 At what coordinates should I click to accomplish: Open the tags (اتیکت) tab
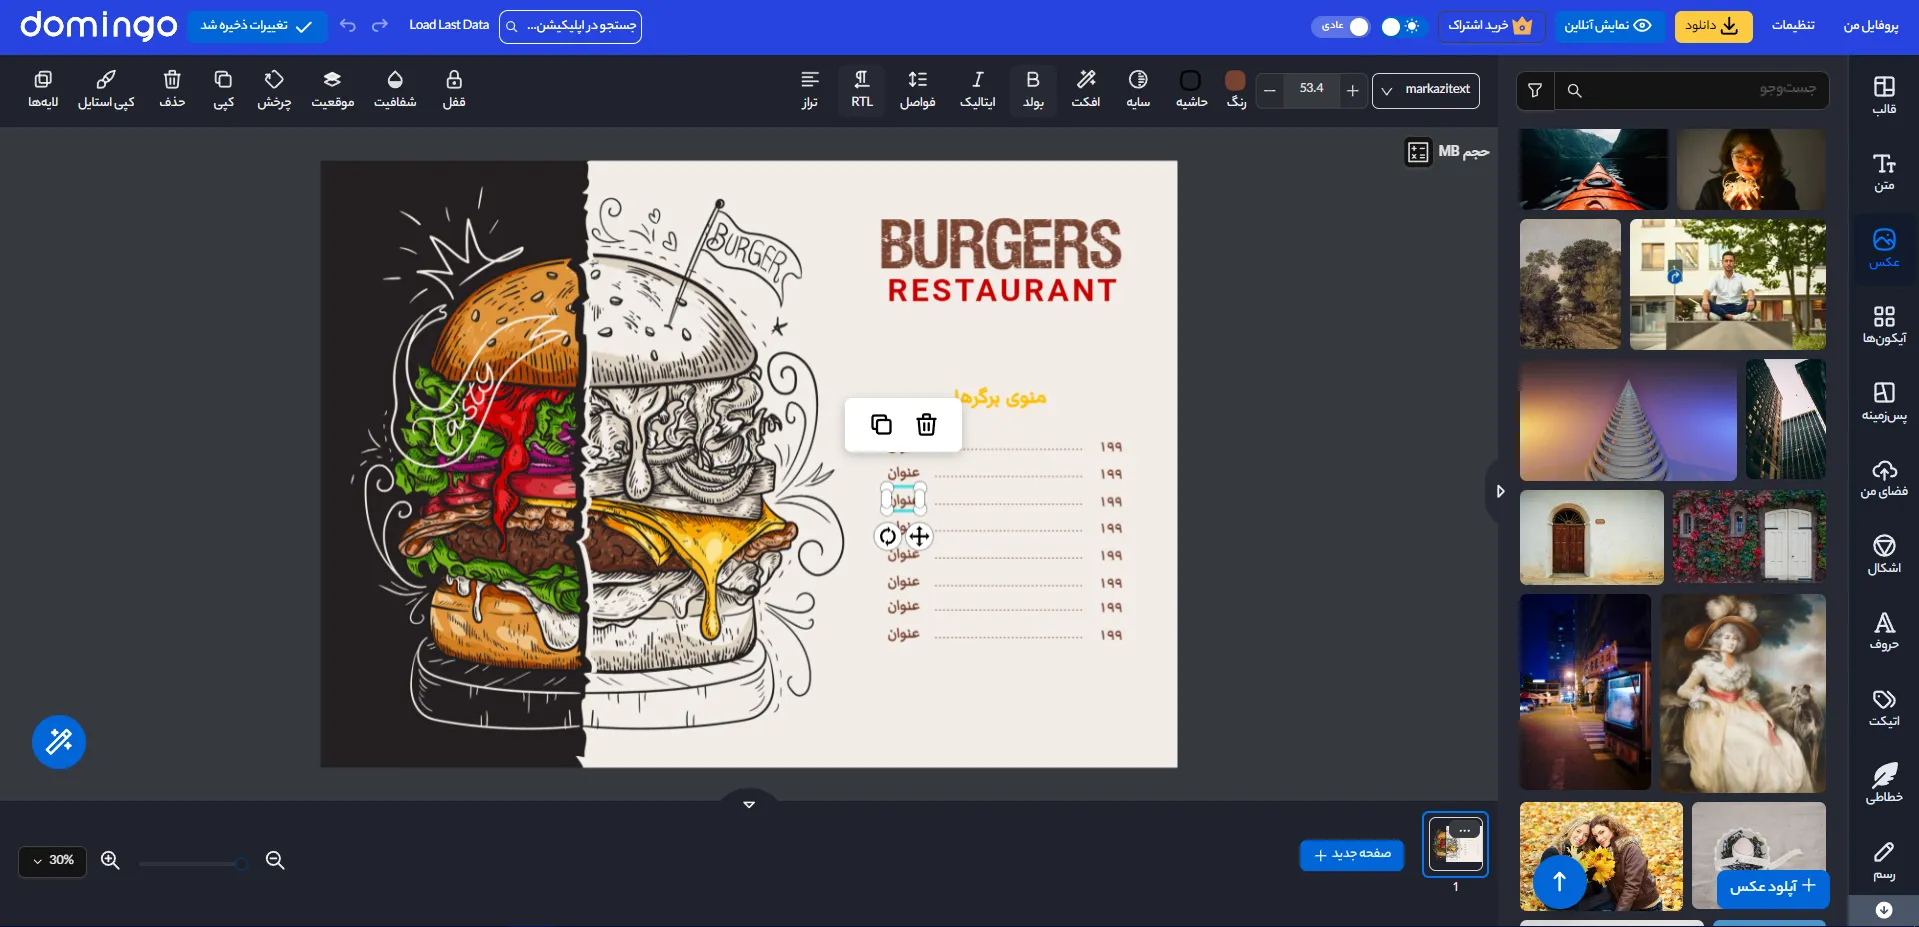click(1884, 707)
